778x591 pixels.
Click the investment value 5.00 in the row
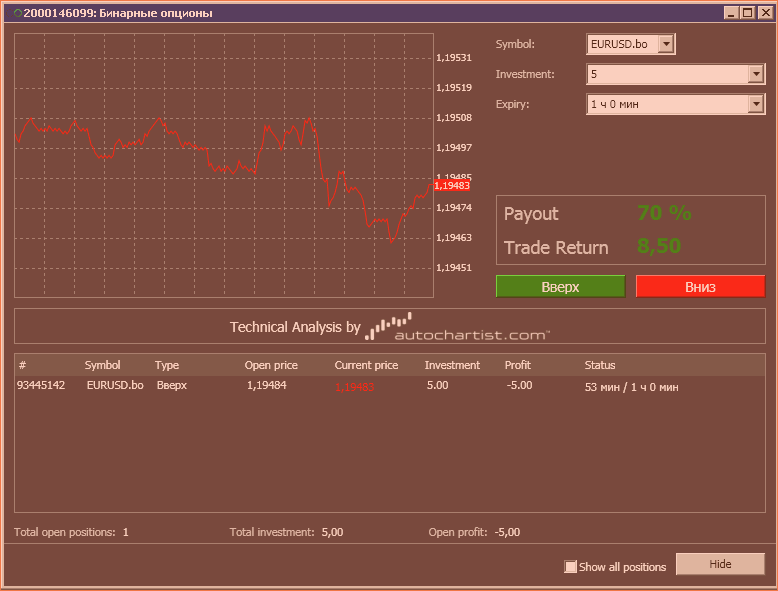click(437, 386)
